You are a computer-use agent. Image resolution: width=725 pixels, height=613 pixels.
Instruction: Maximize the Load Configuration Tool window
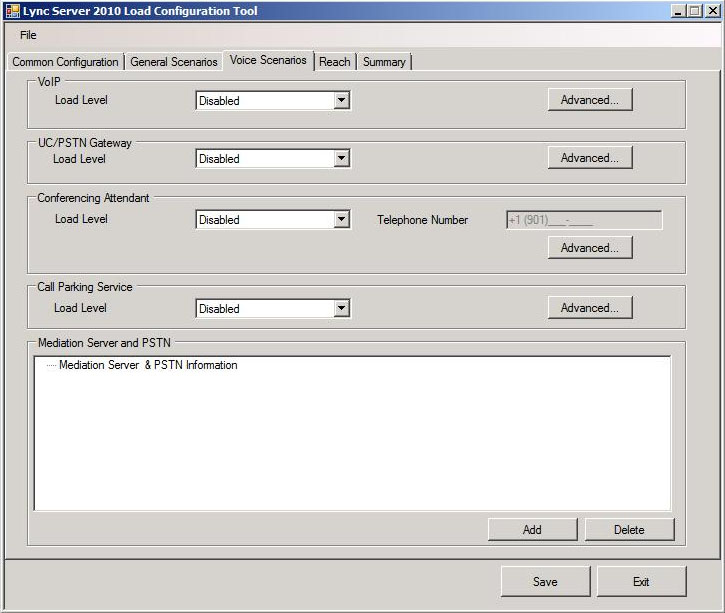tap(694, 11)
